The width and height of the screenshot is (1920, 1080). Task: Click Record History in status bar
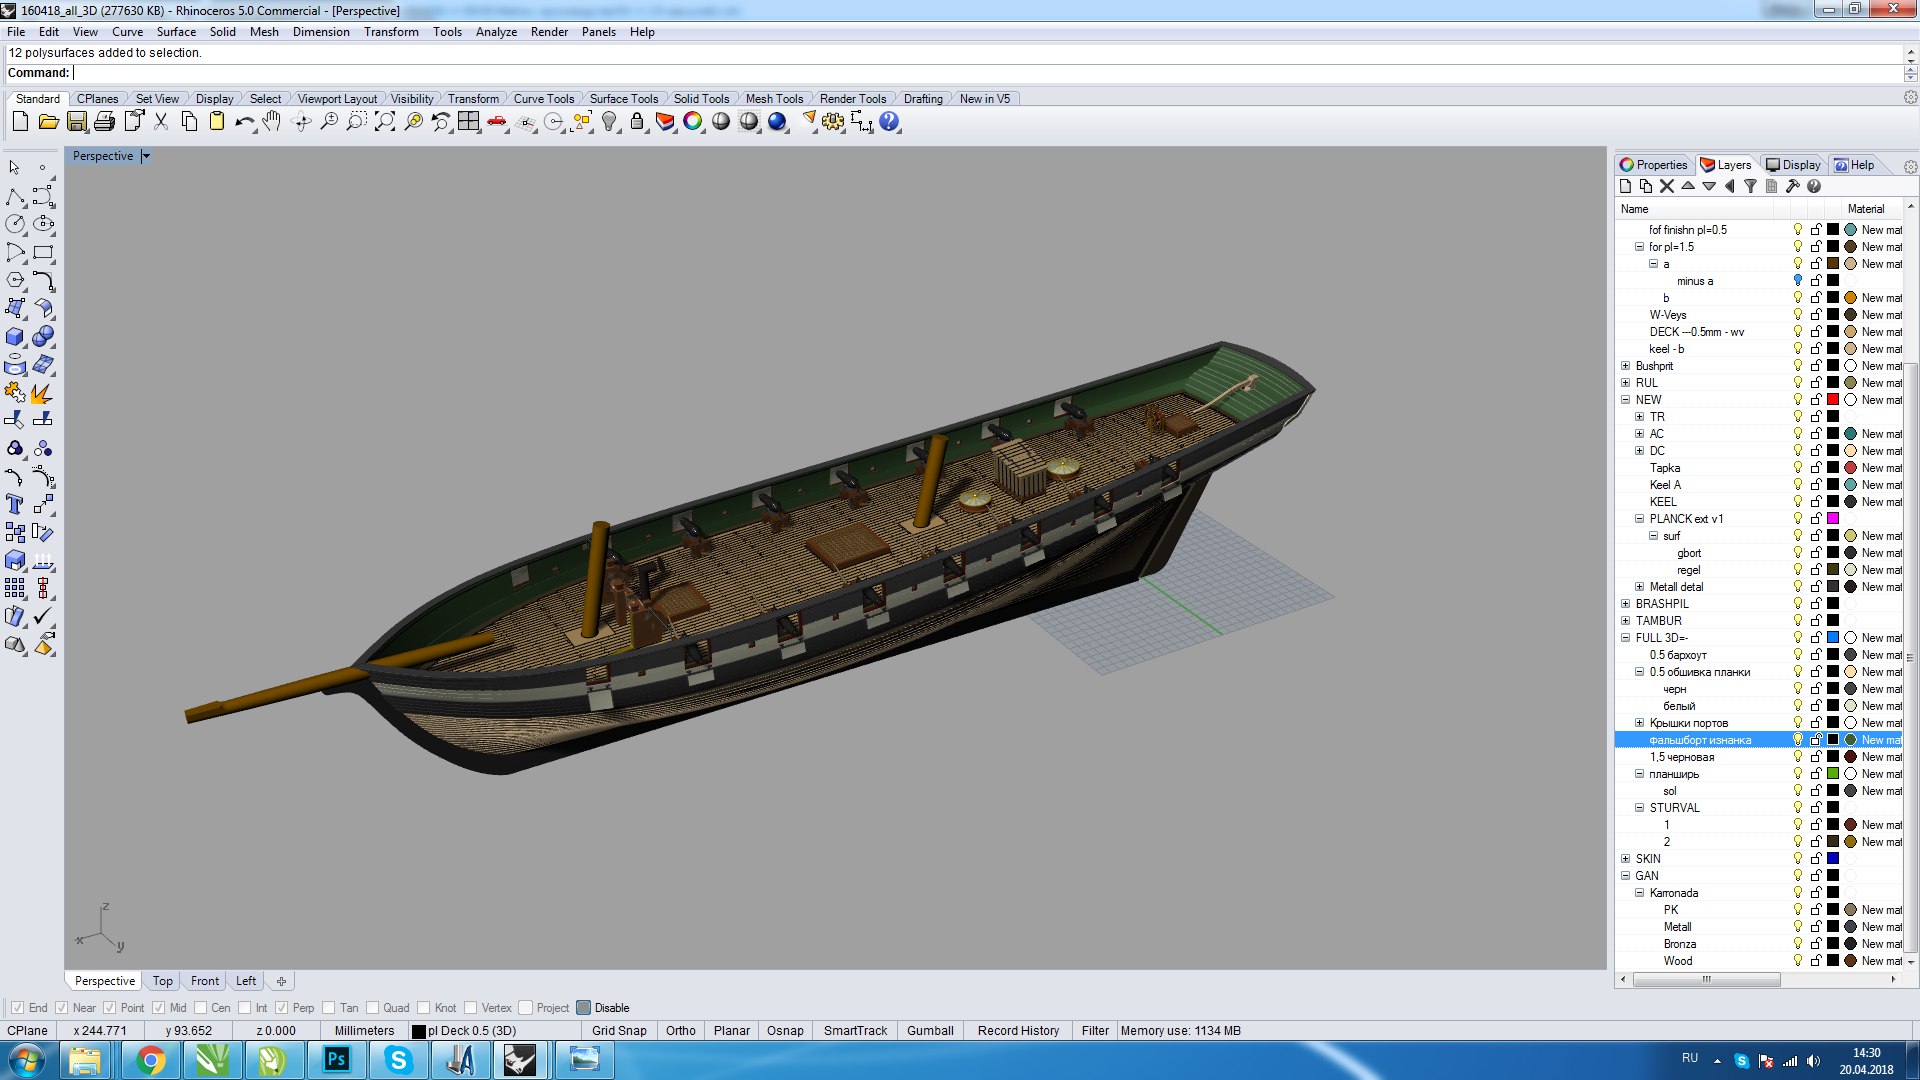pos(1018,1031)
